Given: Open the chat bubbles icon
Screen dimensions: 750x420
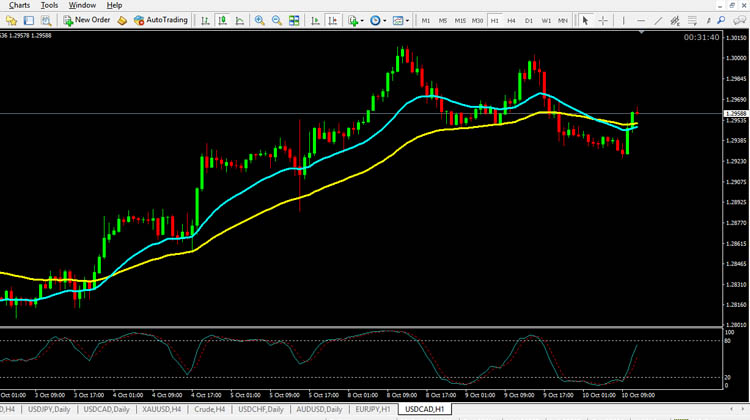Looking at the screenshot, I should click(x=739, y=21).
